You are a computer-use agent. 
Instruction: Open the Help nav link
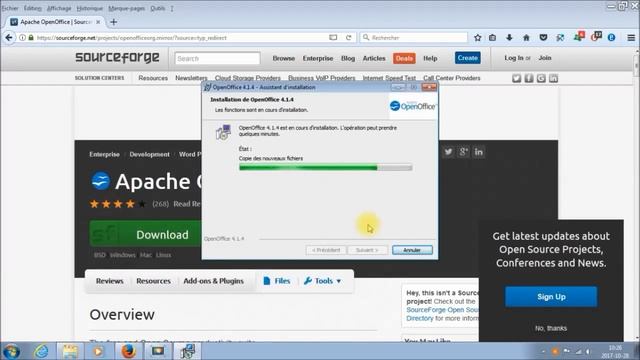pos(430,58)
